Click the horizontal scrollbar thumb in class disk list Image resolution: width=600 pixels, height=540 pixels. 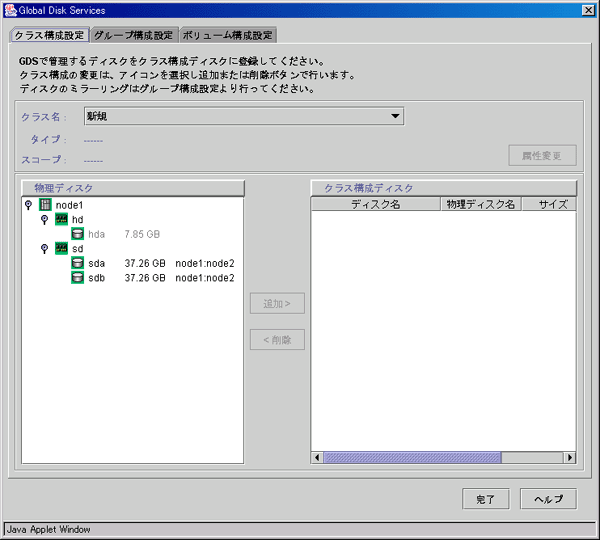click(x=412, y=457)
